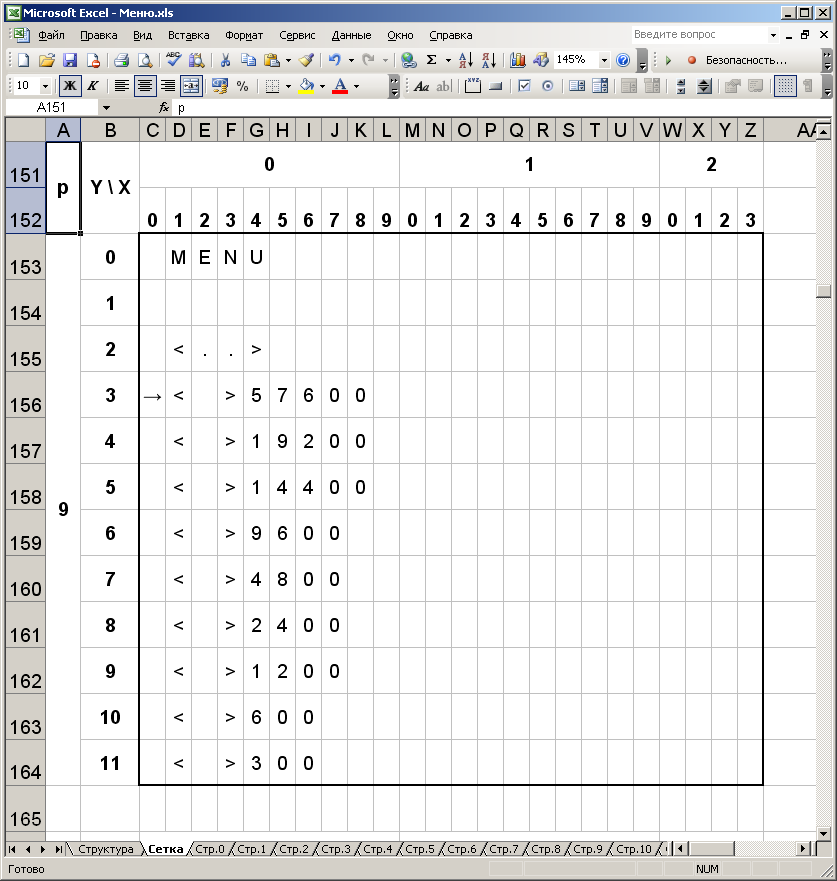Viewport: 837px width, 881px height.
Task: Toggle center alignment
Action: click(x=145, y=86)
